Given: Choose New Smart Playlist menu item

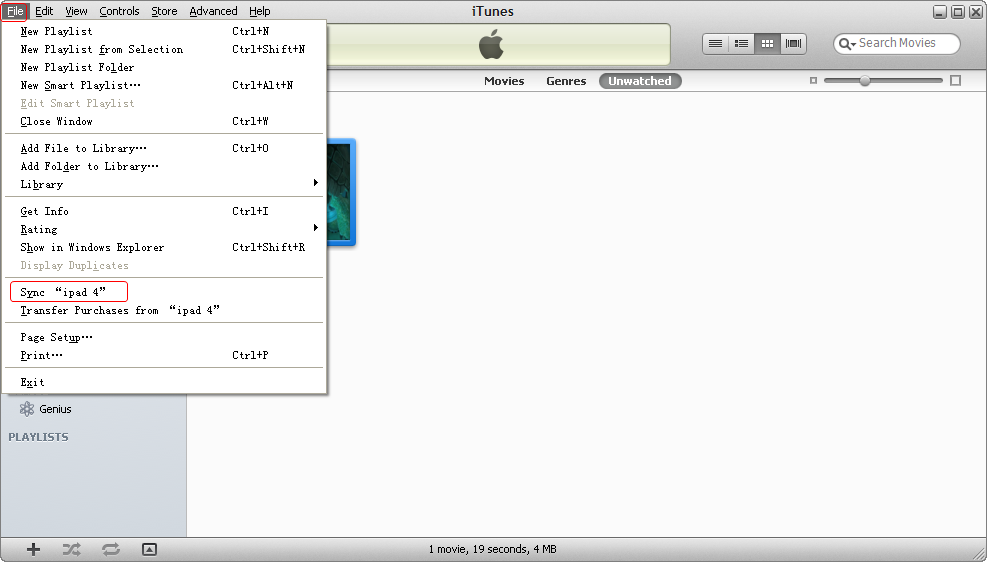Looking at the screenshot, I should 164,85.
